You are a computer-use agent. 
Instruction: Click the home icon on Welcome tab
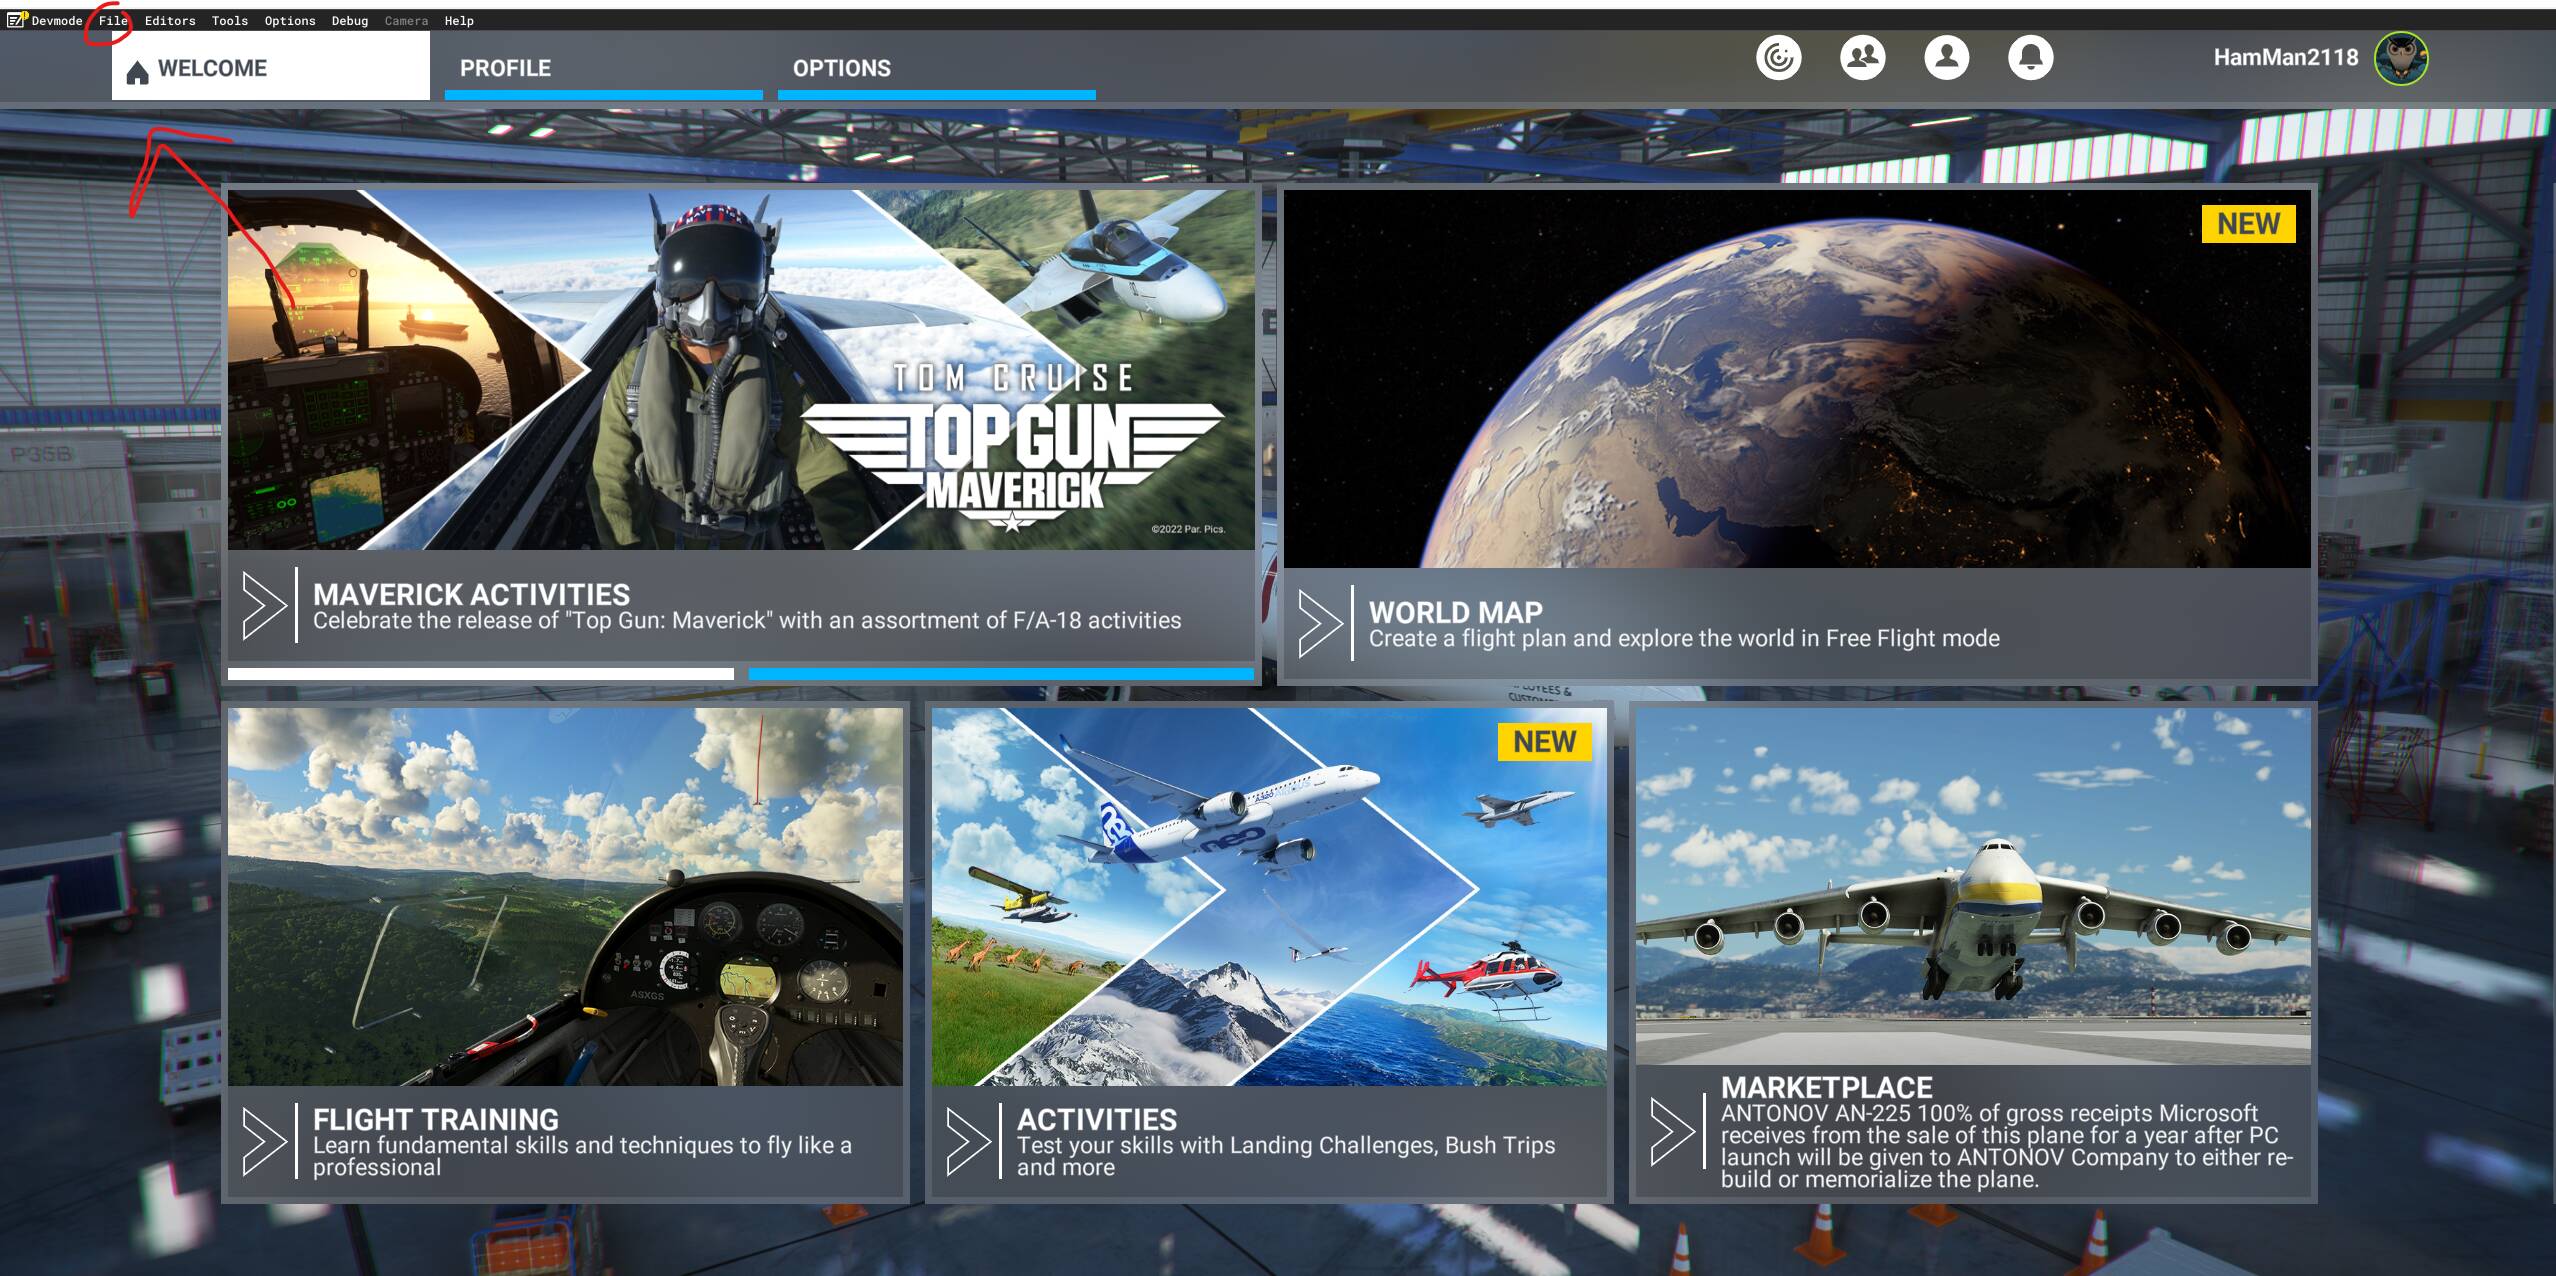point(138,71)
